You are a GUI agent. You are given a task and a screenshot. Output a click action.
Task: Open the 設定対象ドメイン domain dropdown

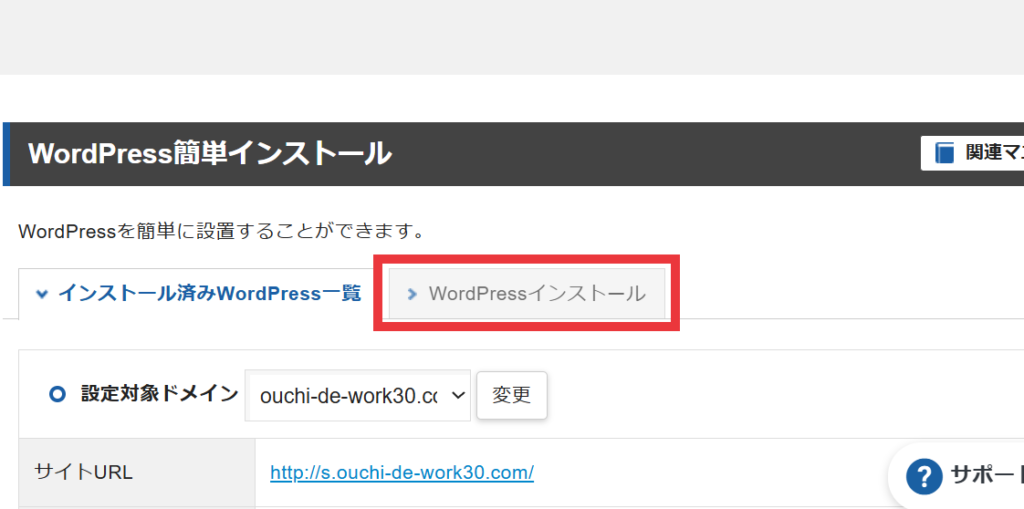click(358, 395)
